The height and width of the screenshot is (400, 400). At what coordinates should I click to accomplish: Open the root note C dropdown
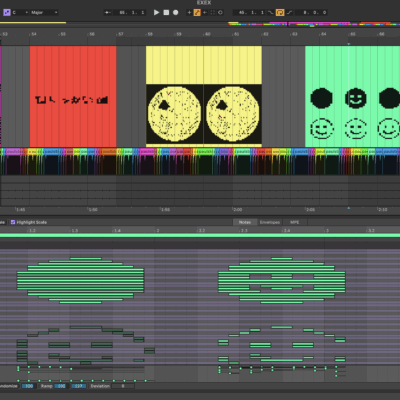[20, 12]
